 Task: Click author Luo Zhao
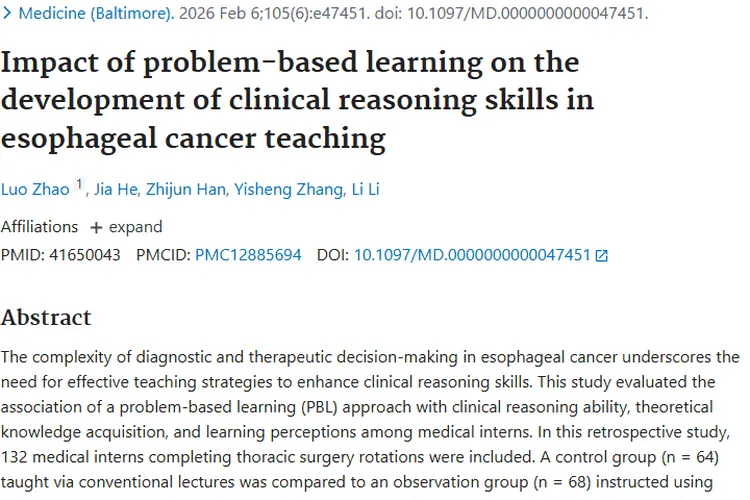[x=35, y=189]
